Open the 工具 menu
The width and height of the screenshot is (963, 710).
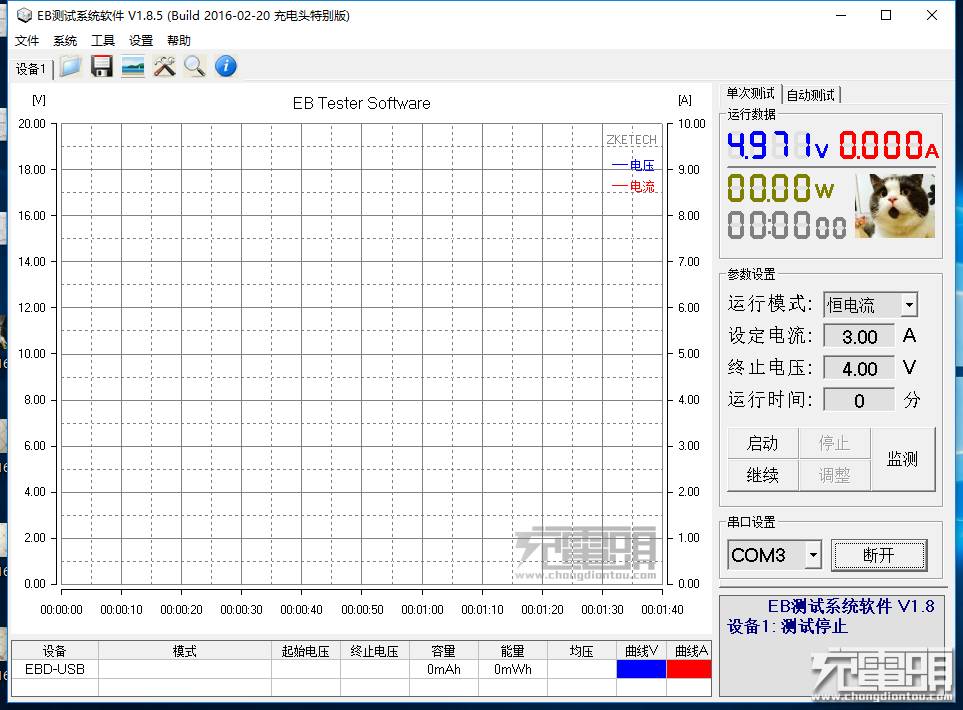click(103, 41)
